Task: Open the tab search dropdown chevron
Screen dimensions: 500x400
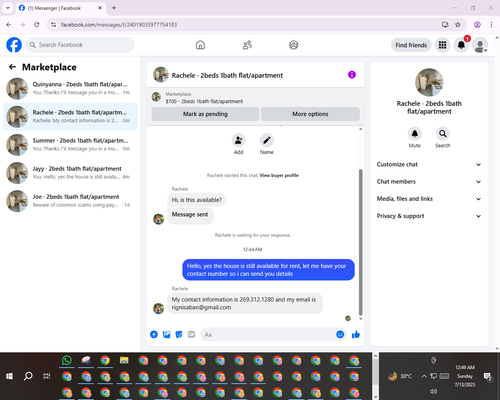Action: tap(7, 8)
